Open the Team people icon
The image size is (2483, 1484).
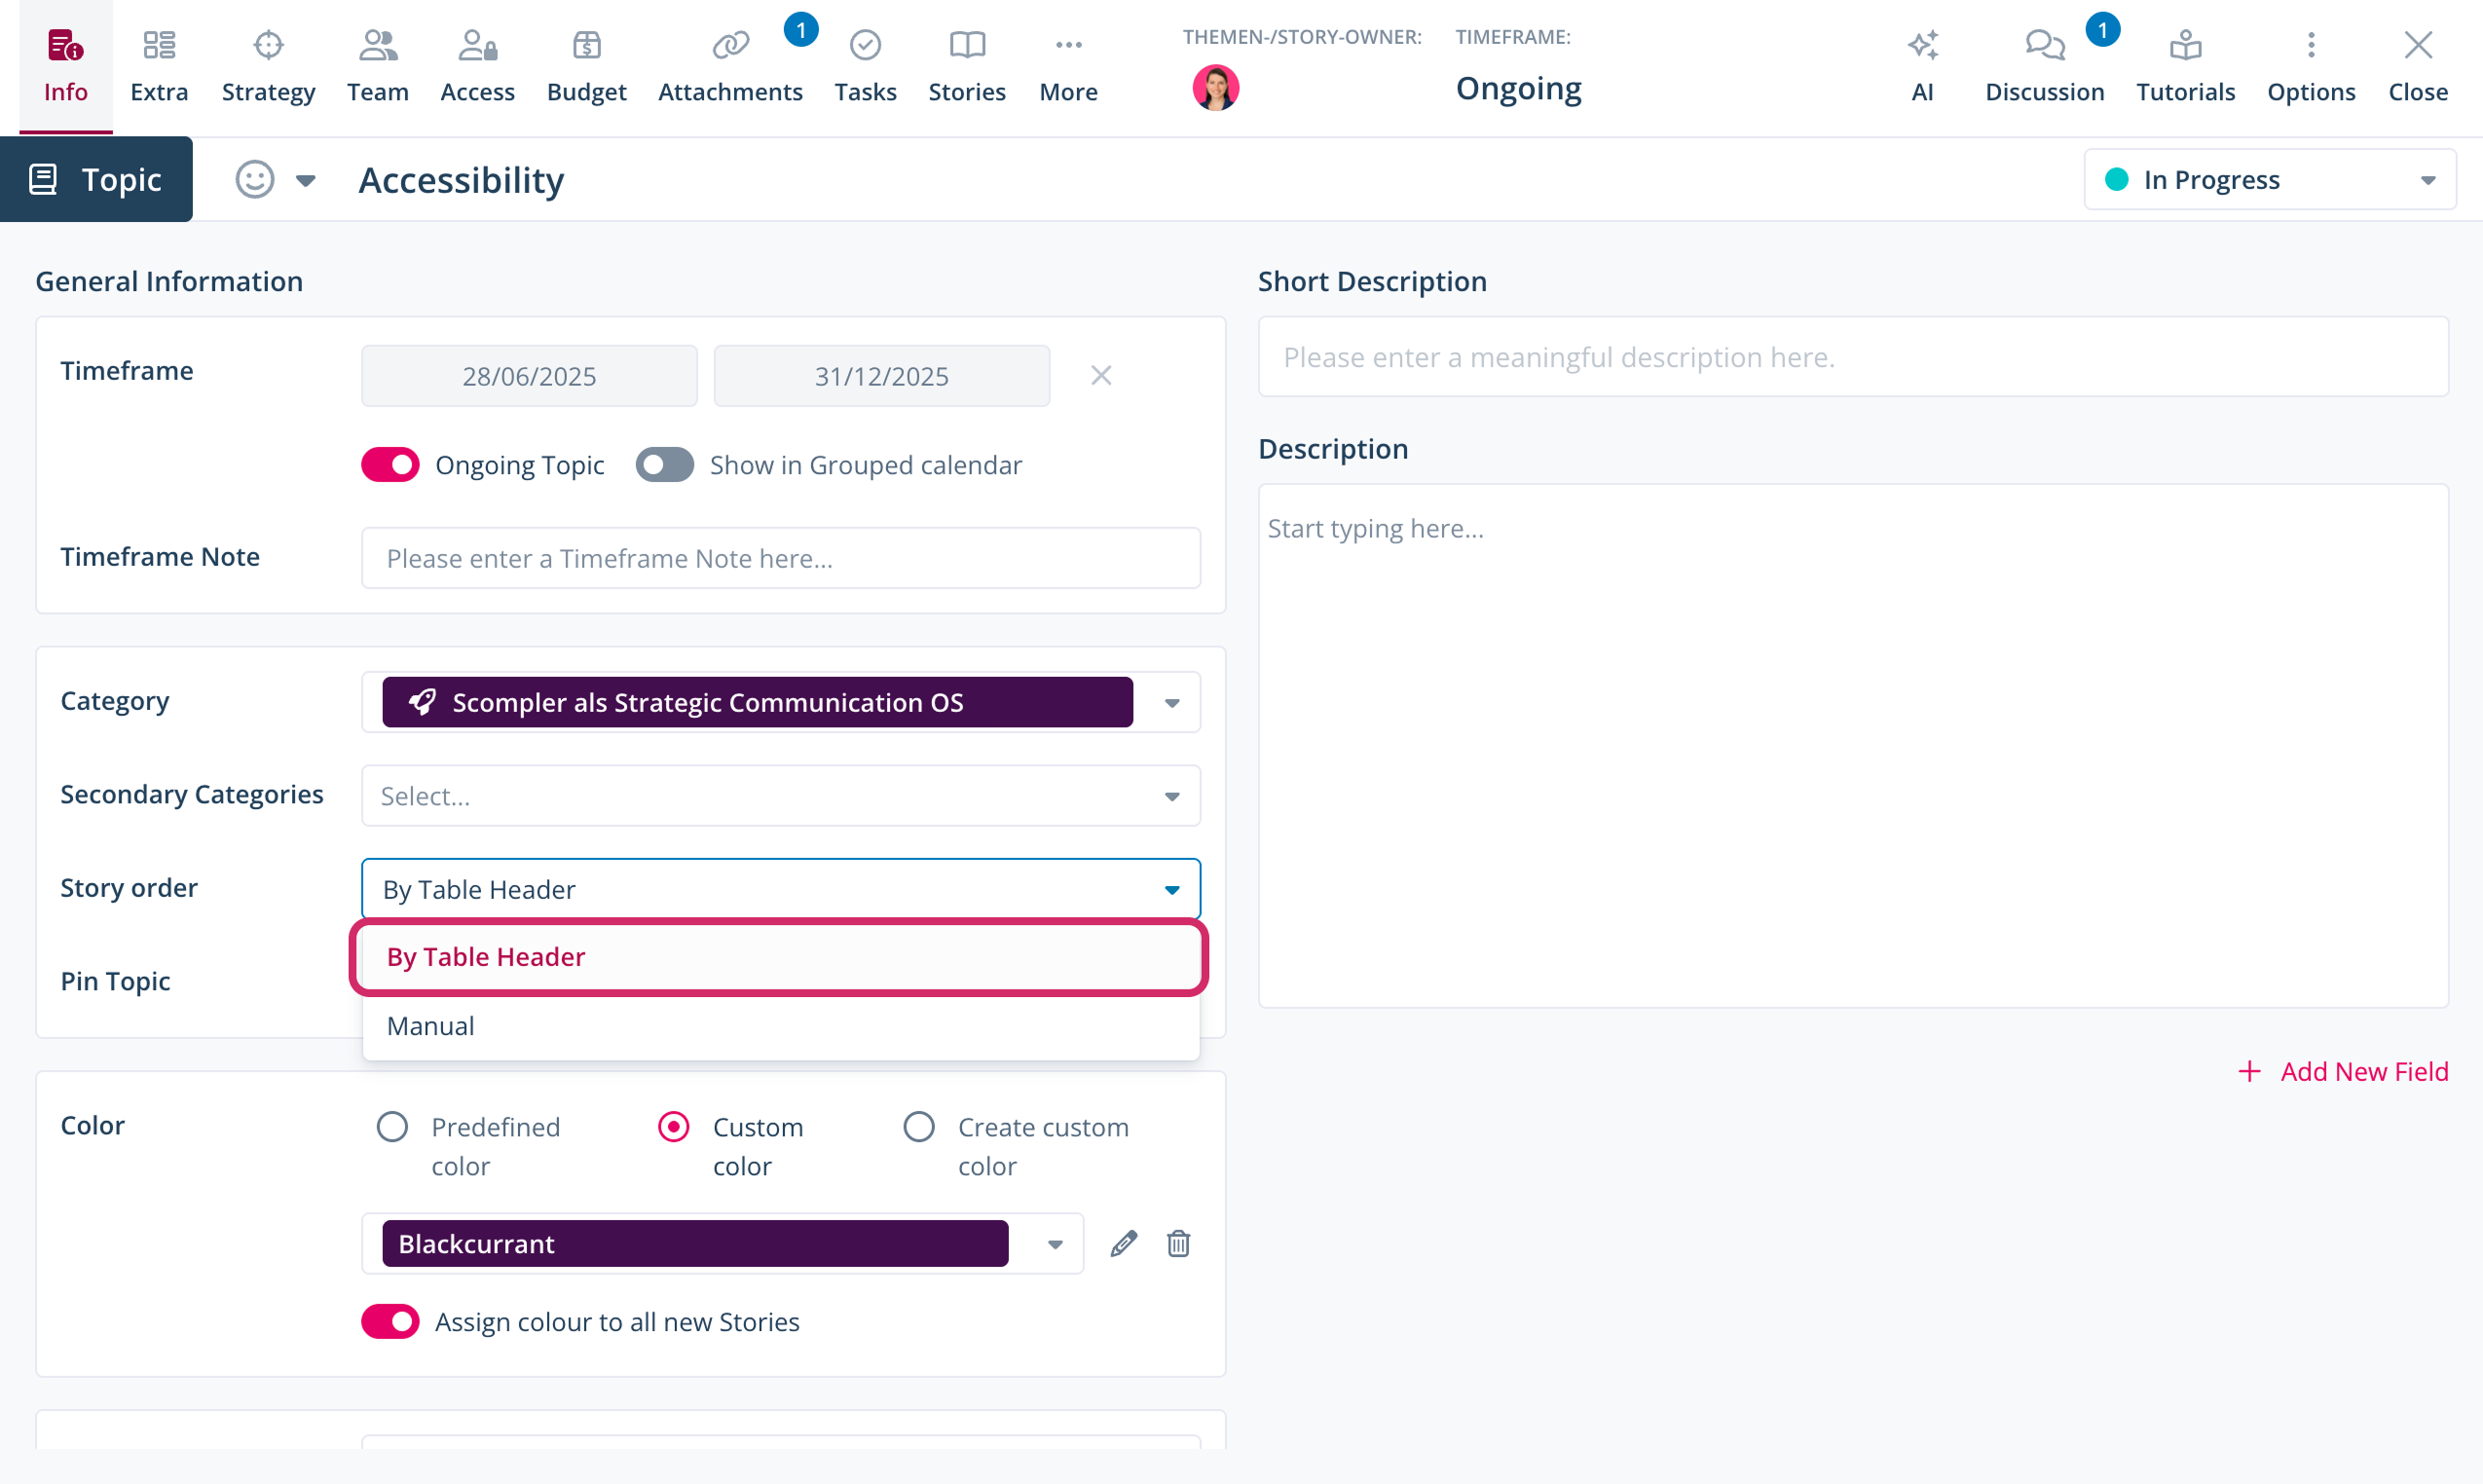[378, 45]
